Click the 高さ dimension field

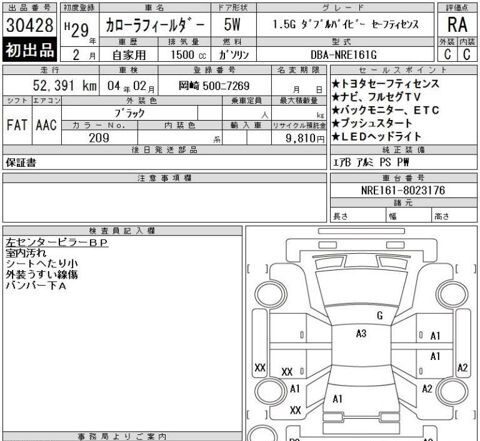click(454, 216)
